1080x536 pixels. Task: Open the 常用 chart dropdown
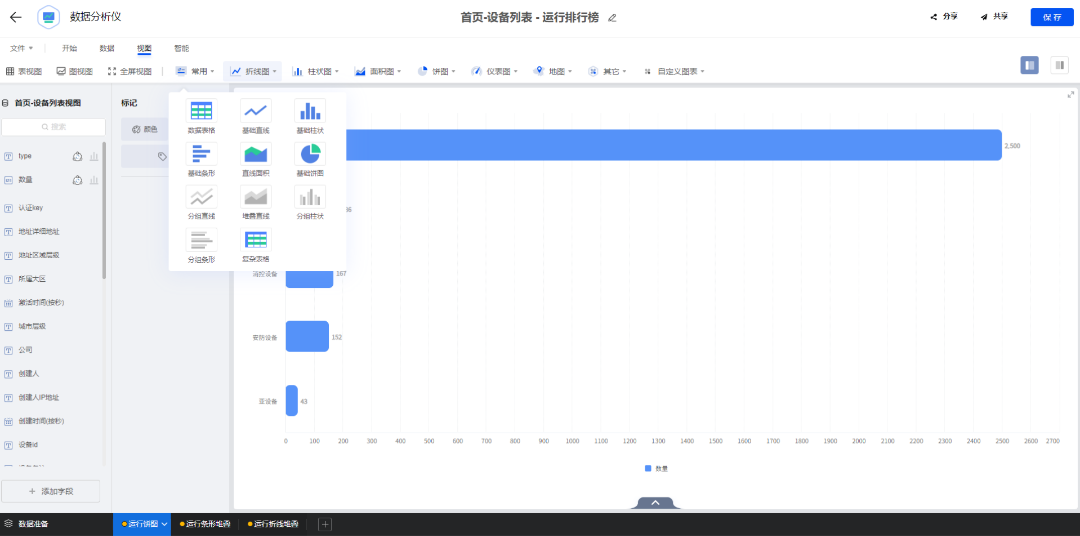(196, 71)
